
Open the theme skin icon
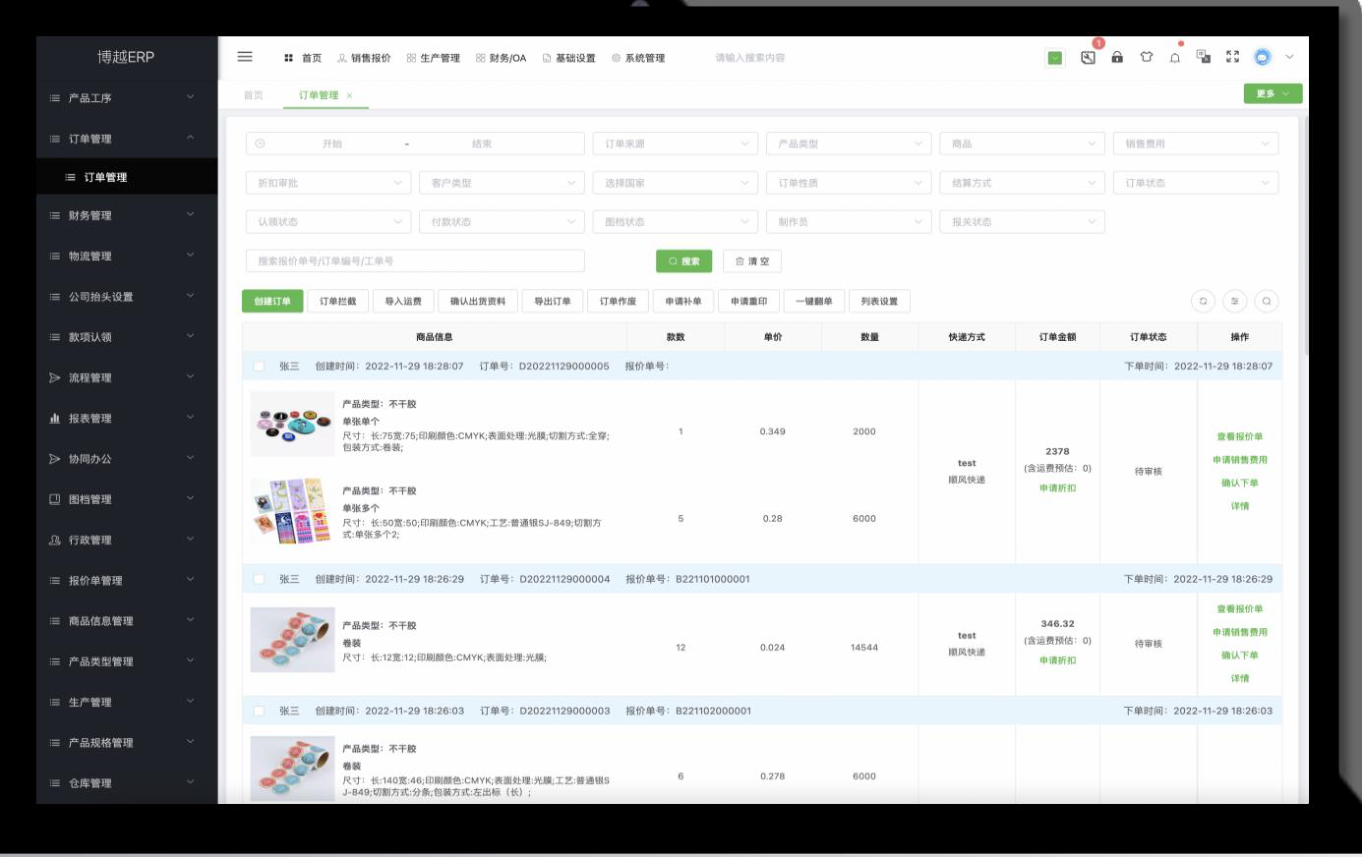coord(1147,59)
